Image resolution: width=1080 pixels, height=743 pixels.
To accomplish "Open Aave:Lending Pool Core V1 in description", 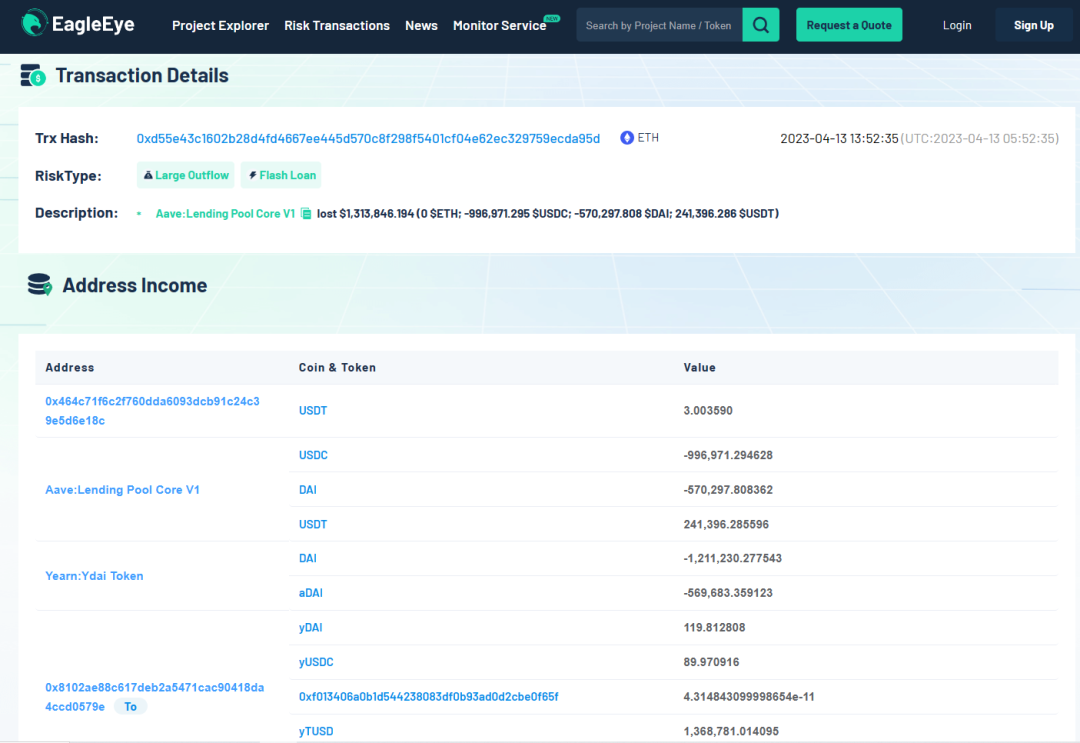I will 225,214.
